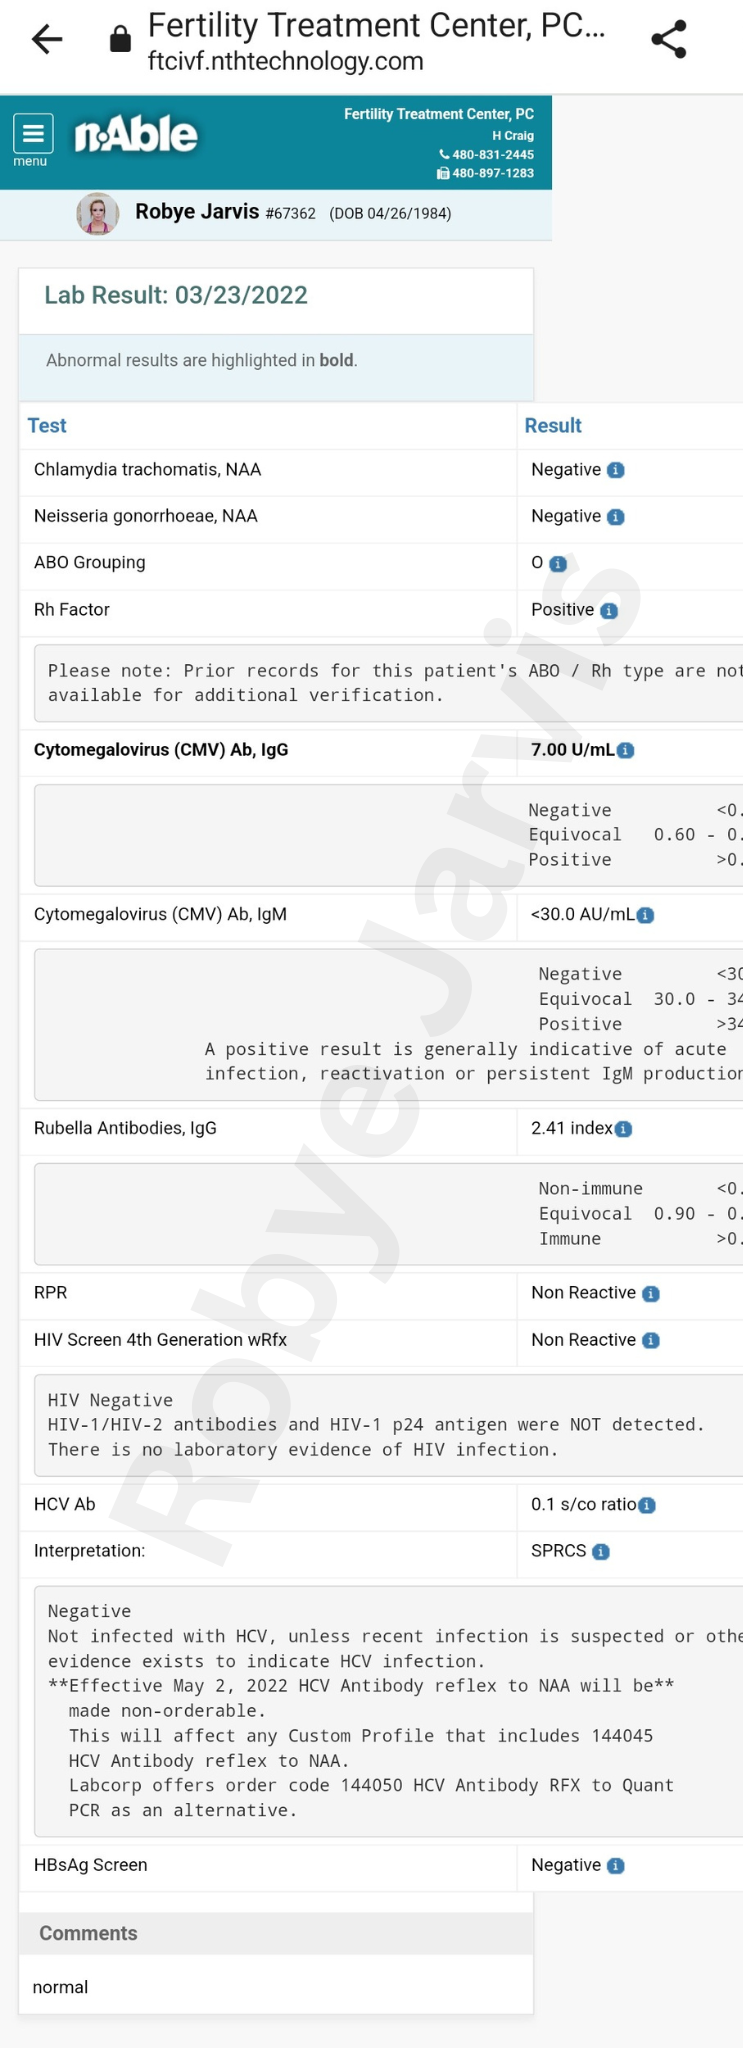The width and height of the screenshot is (743, 2048).
Task: Open Robye Jarvis's profile photo
Action: point(98,213)
